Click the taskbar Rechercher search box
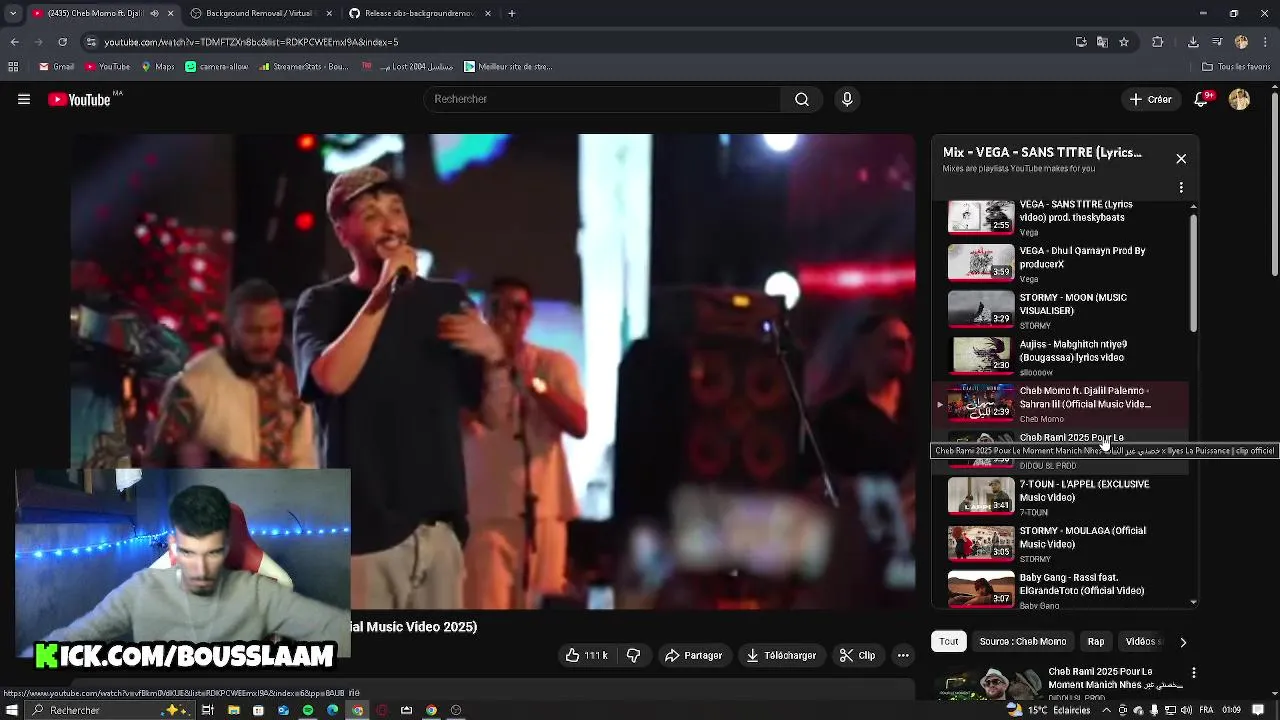The width and height of the screenshot is (1280, 720). (110, 710)
